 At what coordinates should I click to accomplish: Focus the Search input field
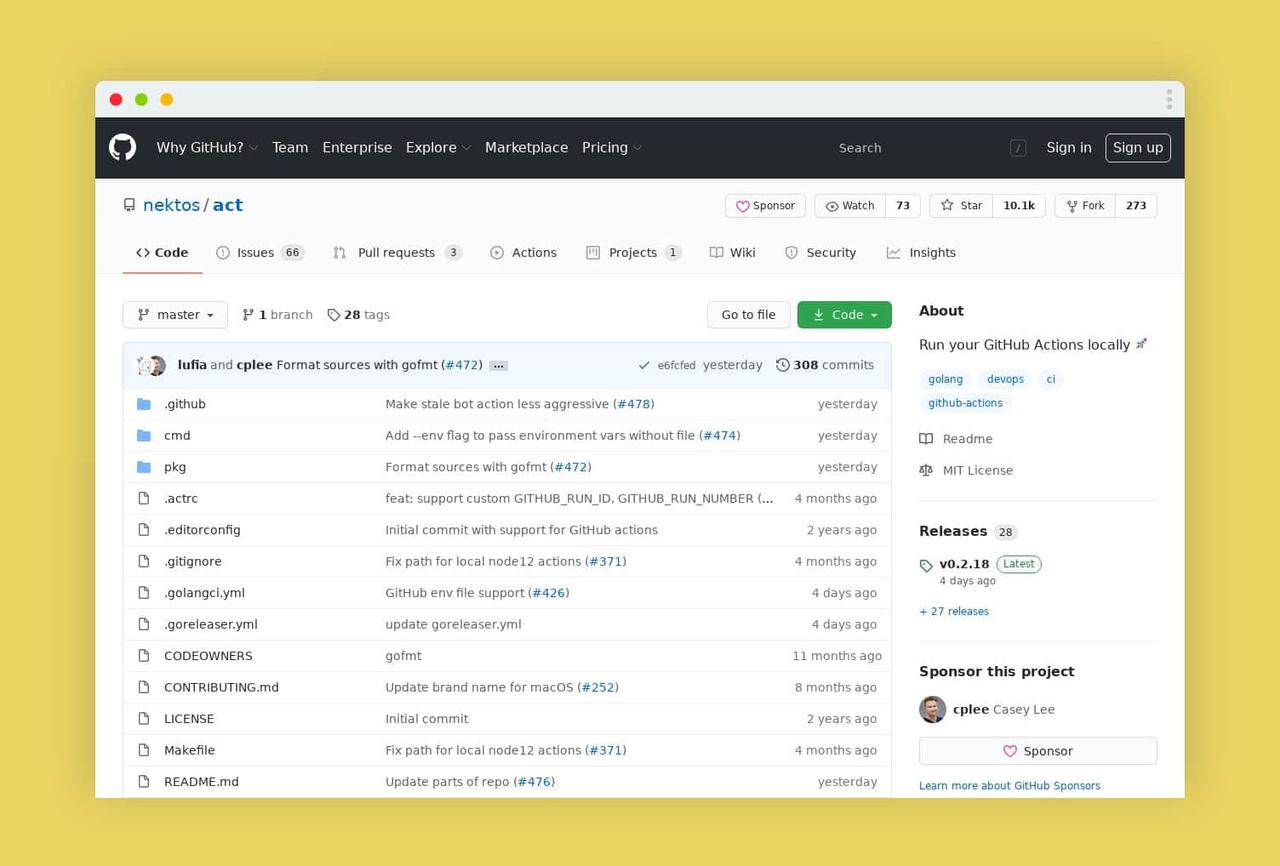pyautogui.click(x=920, y=148)
